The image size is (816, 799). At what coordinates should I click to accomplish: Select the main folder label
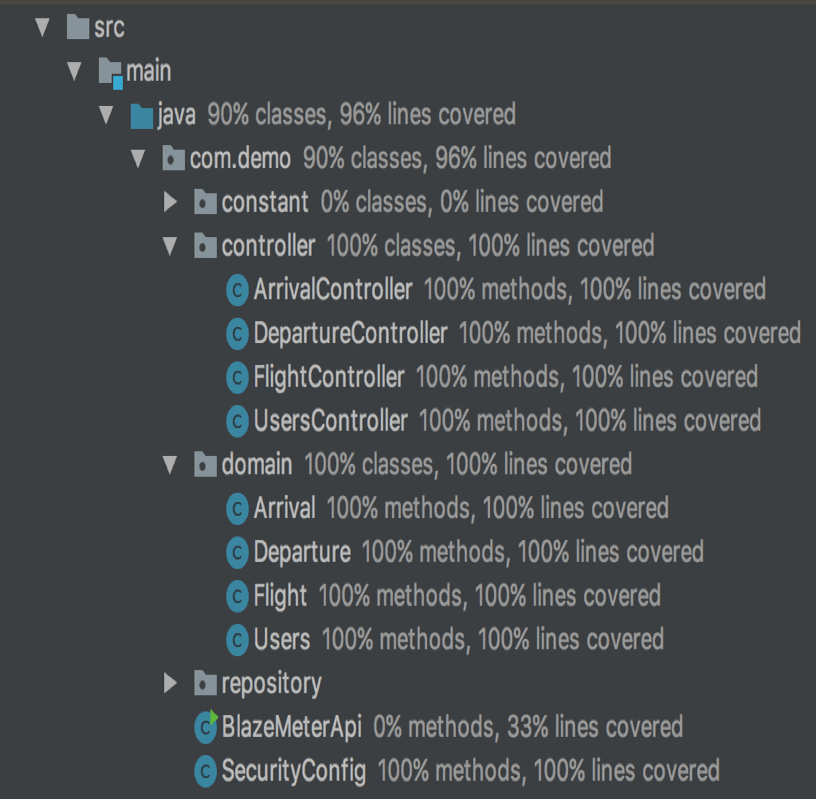[148, 72]
